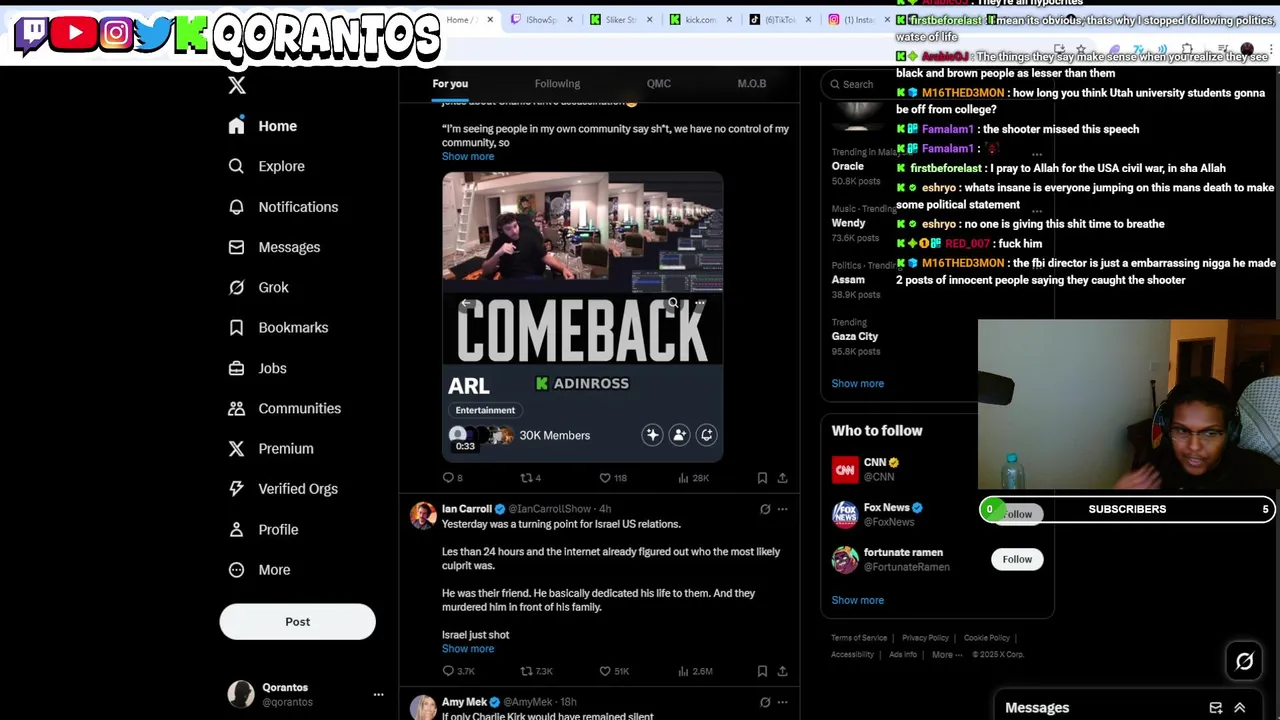Open the Gaza City trending topic
This screenshot has height=720, width=1280.
tap(855, 337)
